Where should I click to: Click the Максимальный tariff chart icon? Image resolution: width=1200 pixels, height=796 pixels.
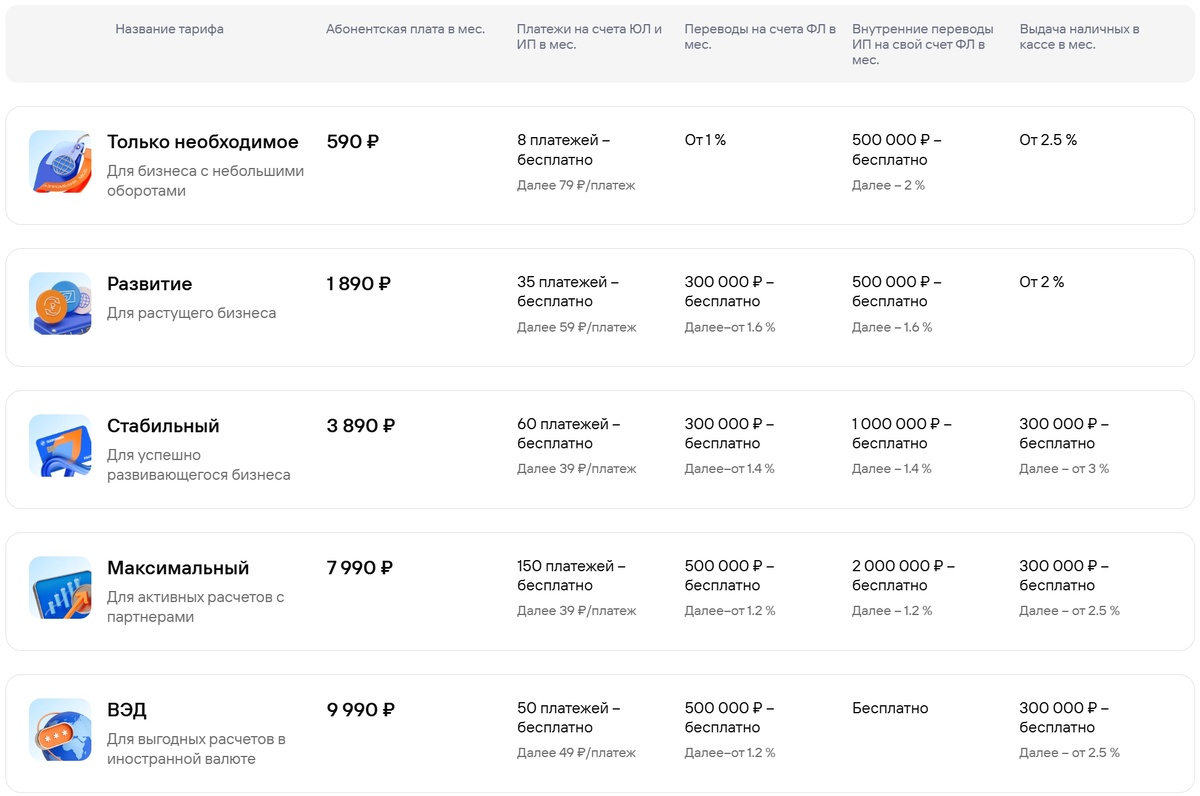60,587
